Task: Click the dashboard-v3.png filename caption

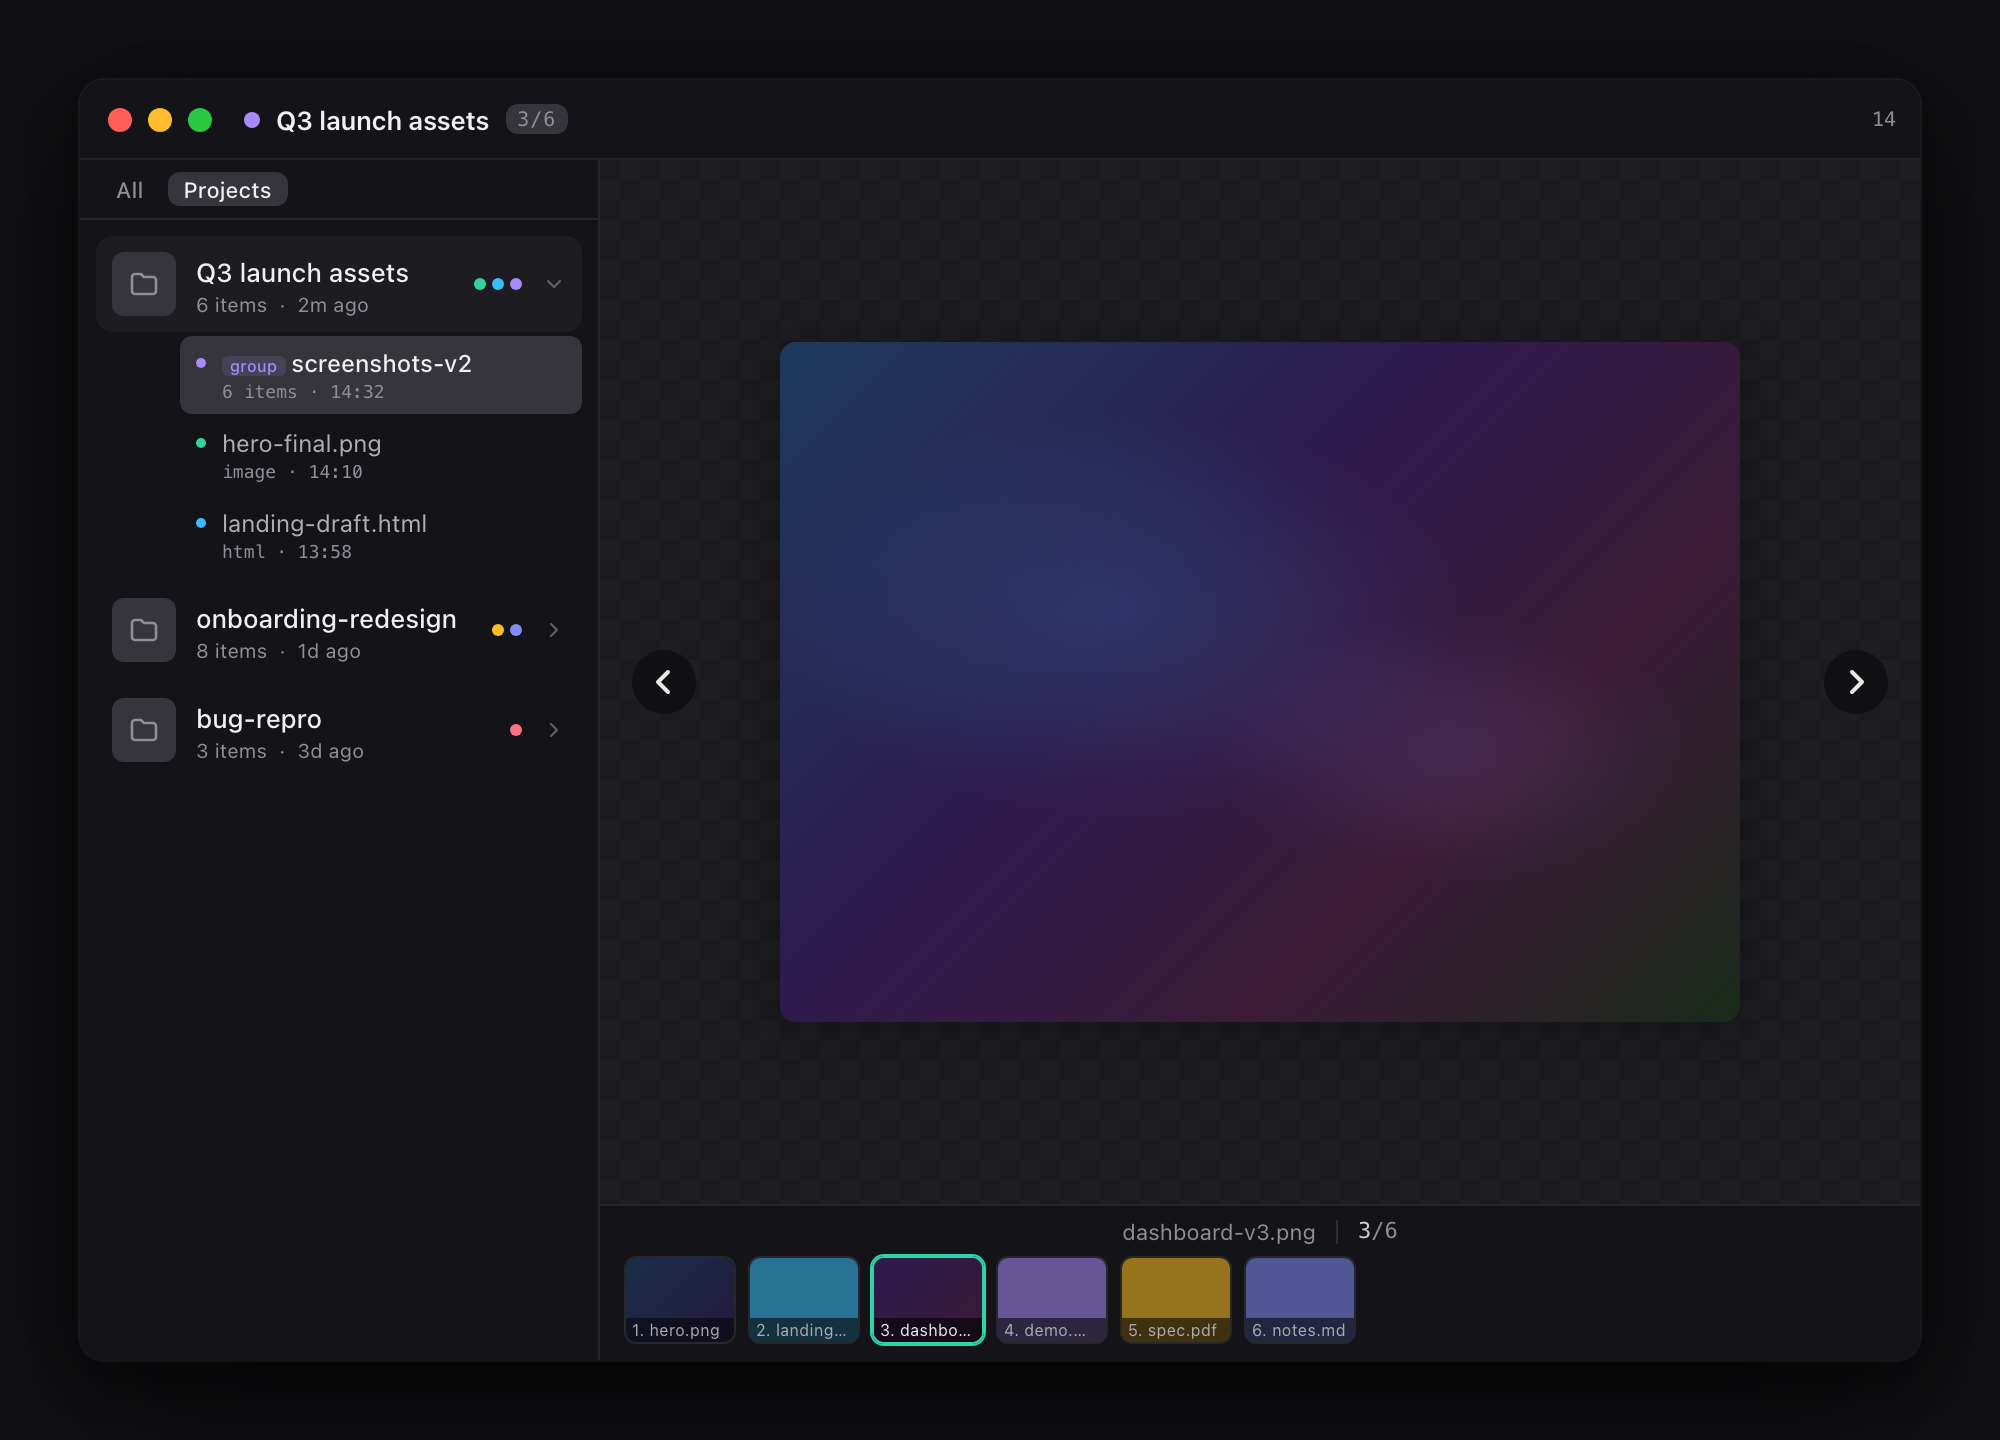Action: tap(1219, 1232)
